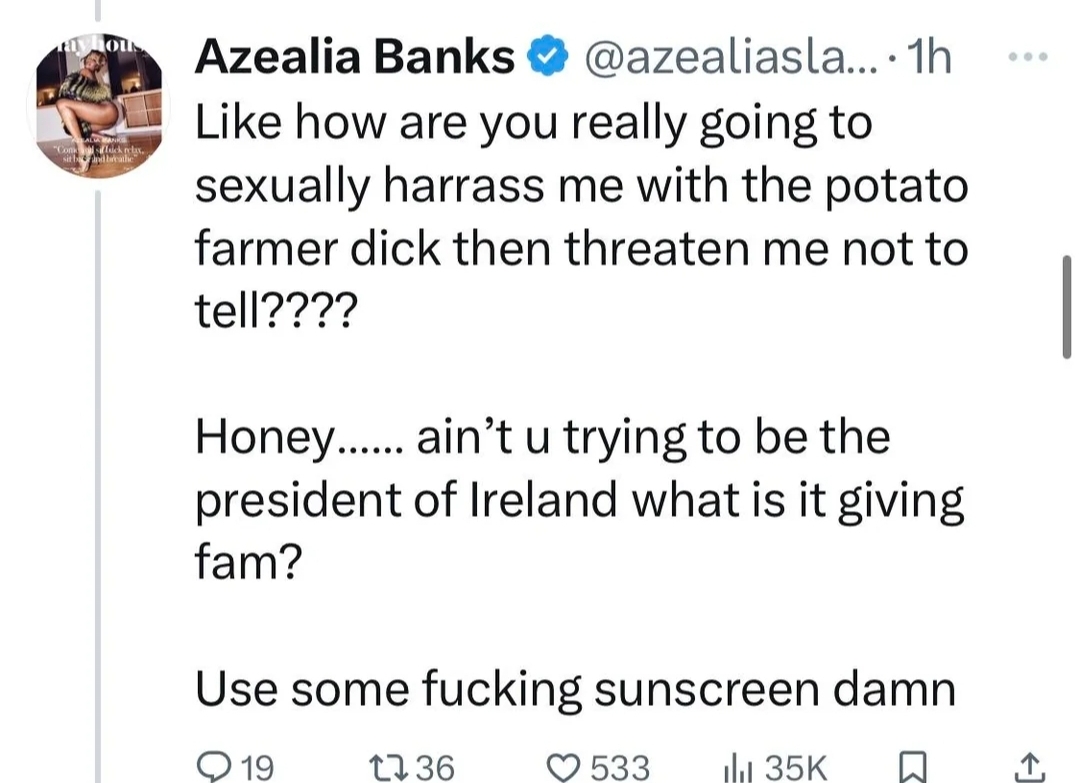This screenshot has height=783, width=1080.
Task: Click the vertical scrollbar thumb
Action: [1067, 306]
